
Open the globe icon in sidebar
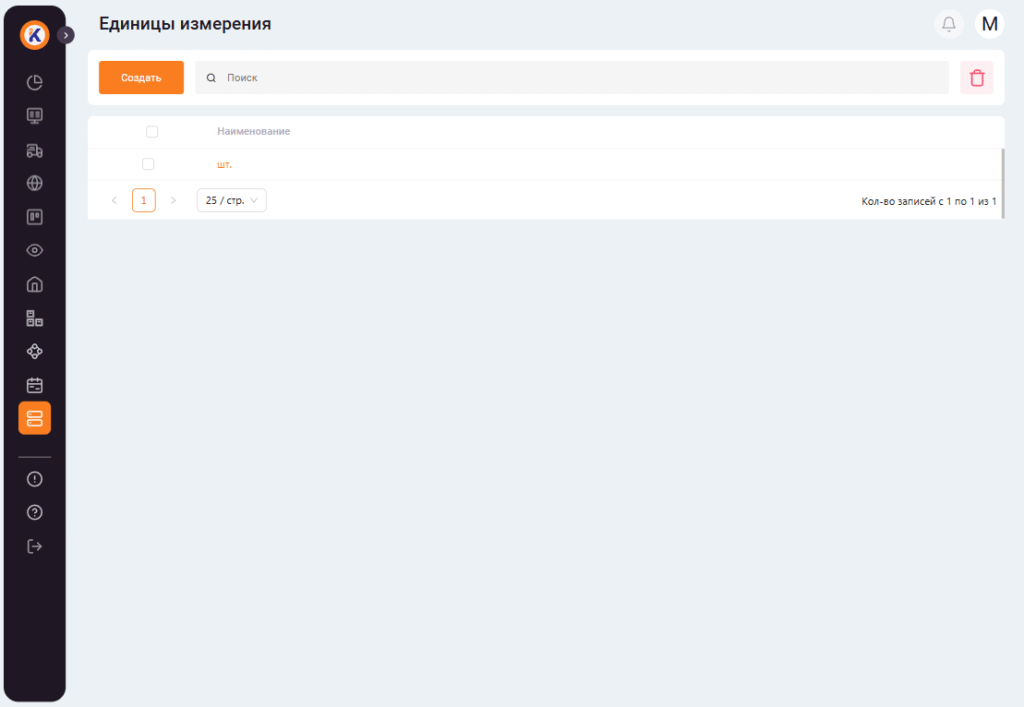click(34, 183)
